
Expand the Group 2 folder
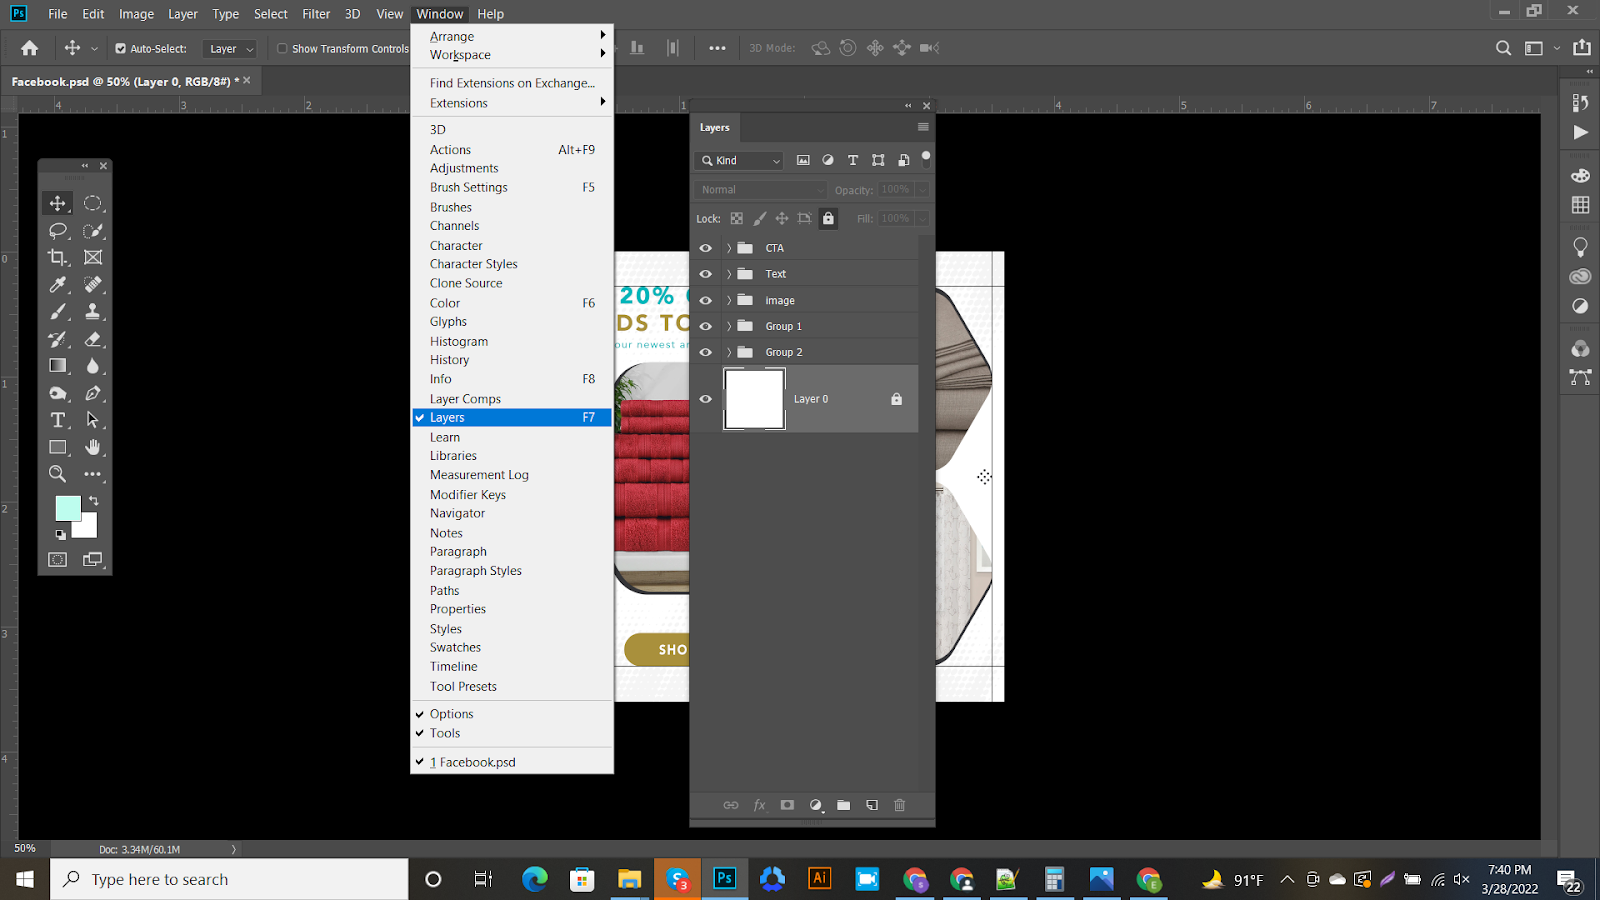point(729,352)
